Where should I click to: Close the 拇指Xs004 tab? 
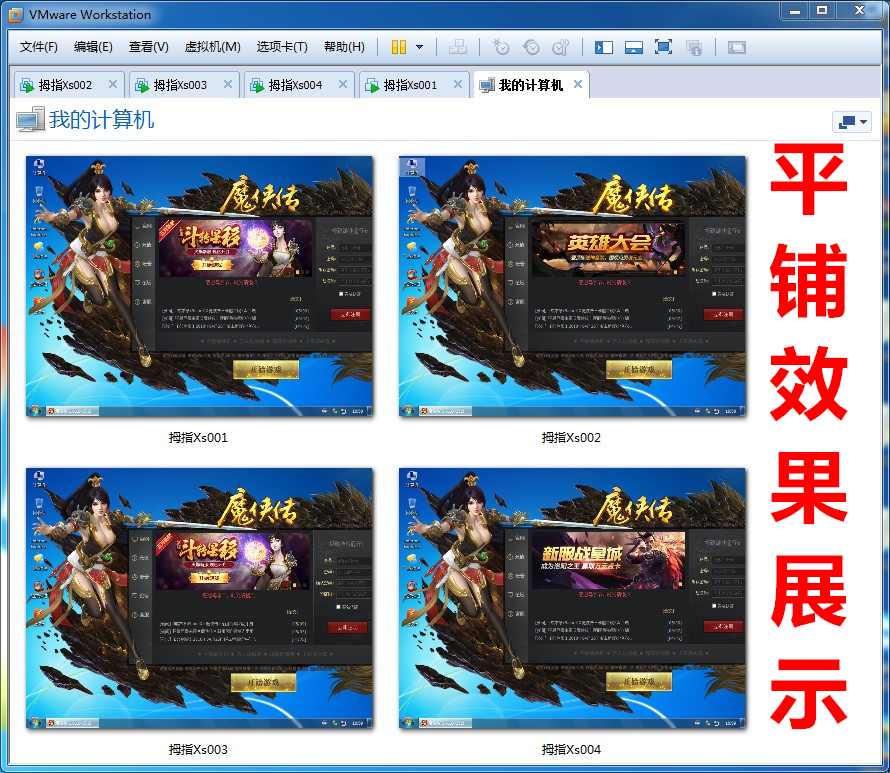pyautogui.click(x=343, y=84)
